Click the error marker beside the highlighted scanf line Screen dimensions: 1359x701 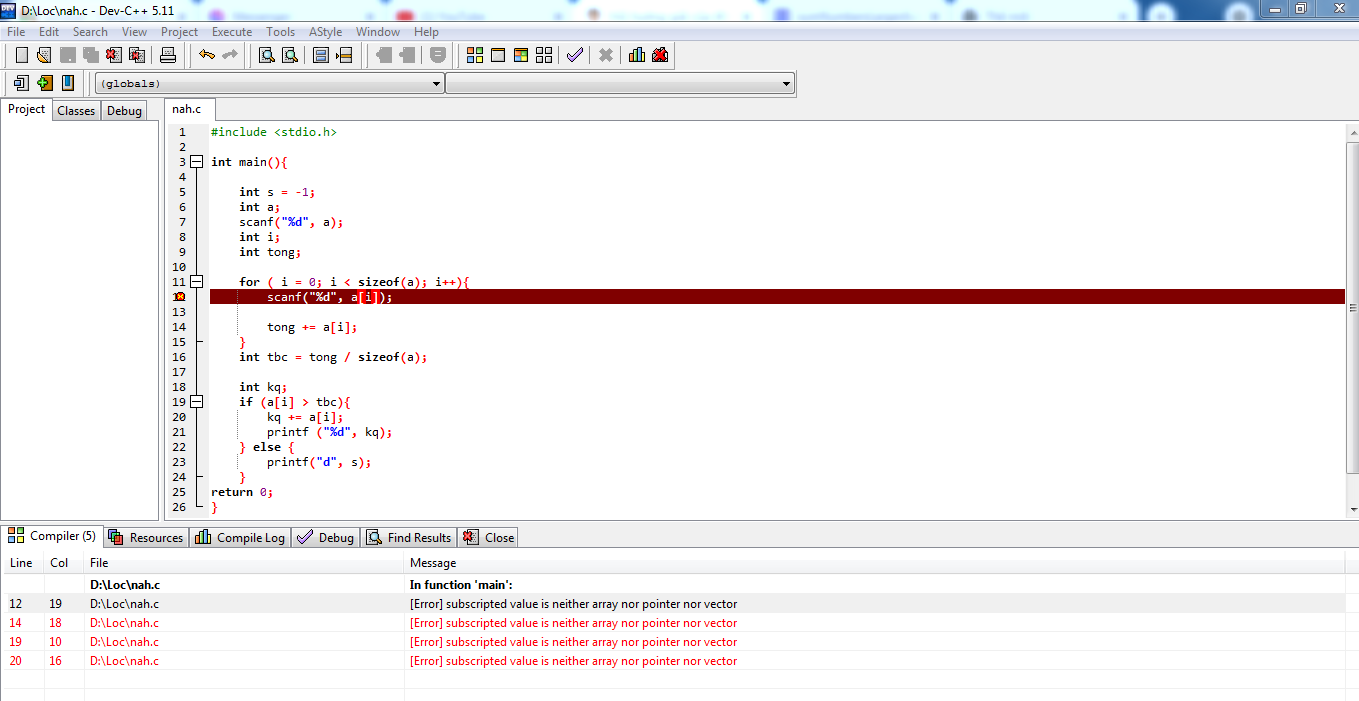[x=179, y=297]
